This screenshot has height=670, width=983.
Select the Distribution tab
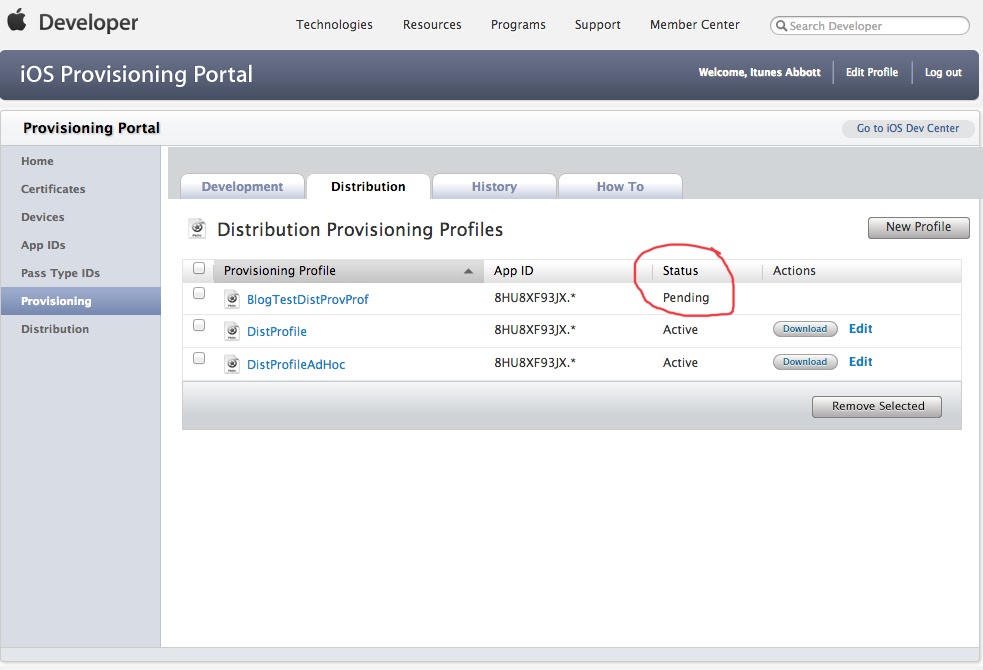[368, 186]
